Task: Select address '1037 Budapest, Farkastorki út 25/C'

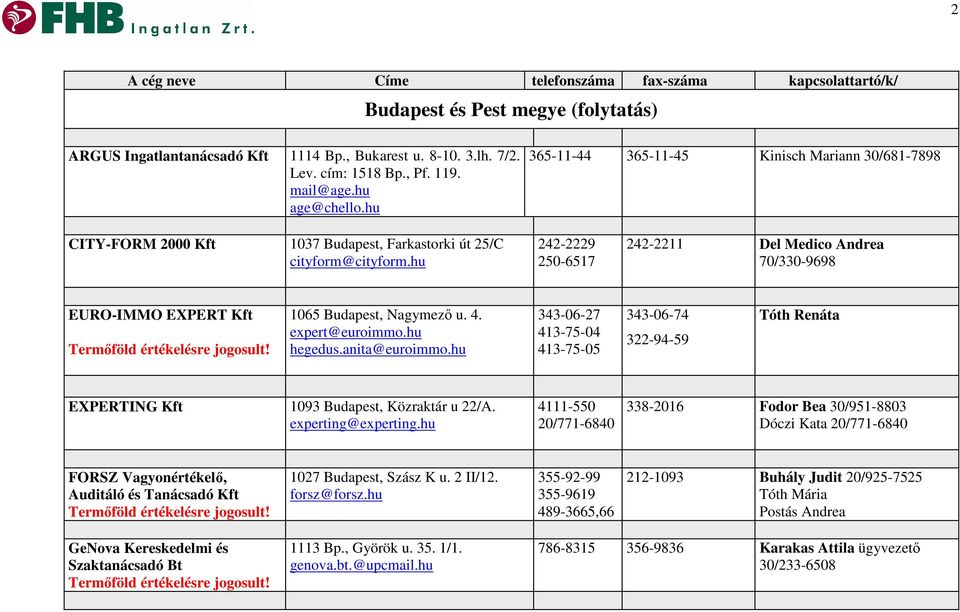Action: 397,244
